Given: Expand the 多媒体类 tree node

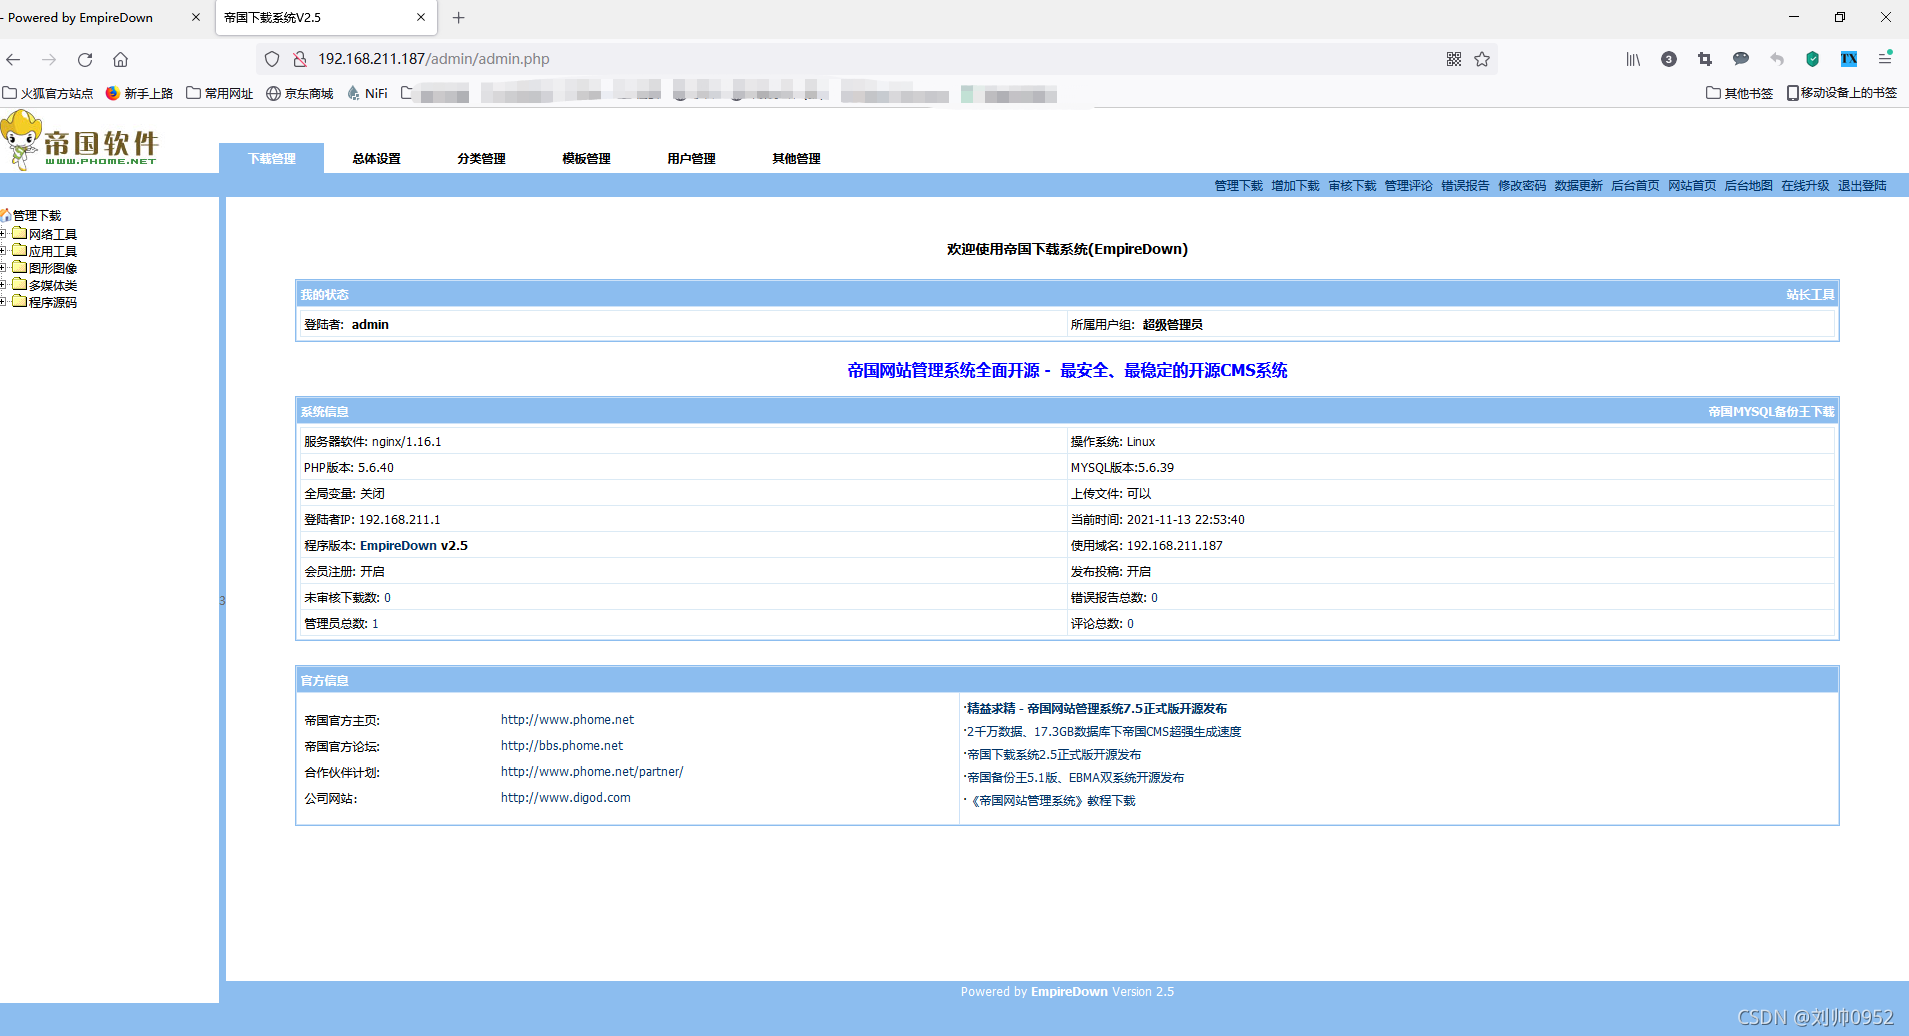Looking at the screenshot, I should click(x=4, y=285).
